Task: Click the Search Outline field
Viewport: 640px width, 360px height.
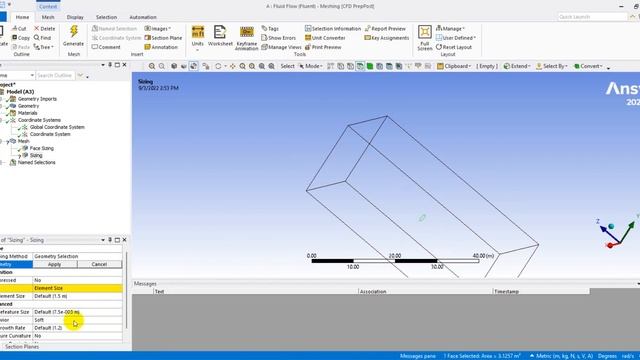Action: click(56, 76)
